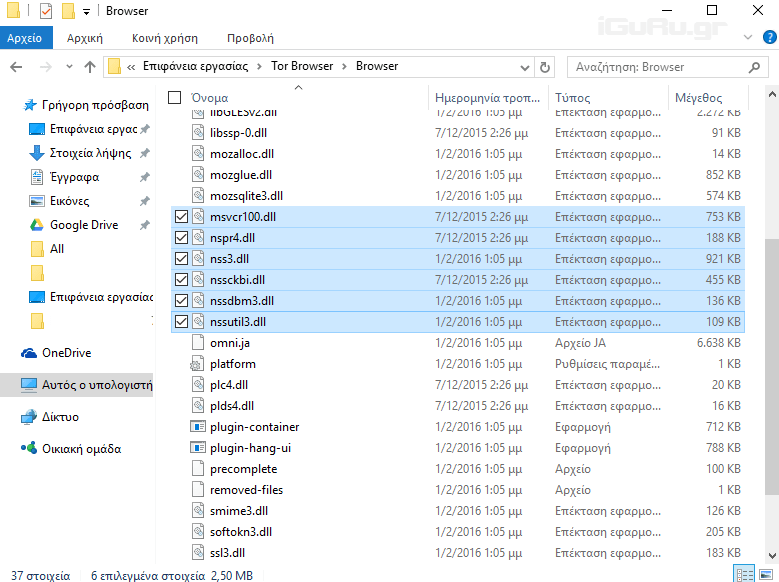Click the Documents icon in sidebar
This screenshot has height=582, width=779.
point(37,177)
